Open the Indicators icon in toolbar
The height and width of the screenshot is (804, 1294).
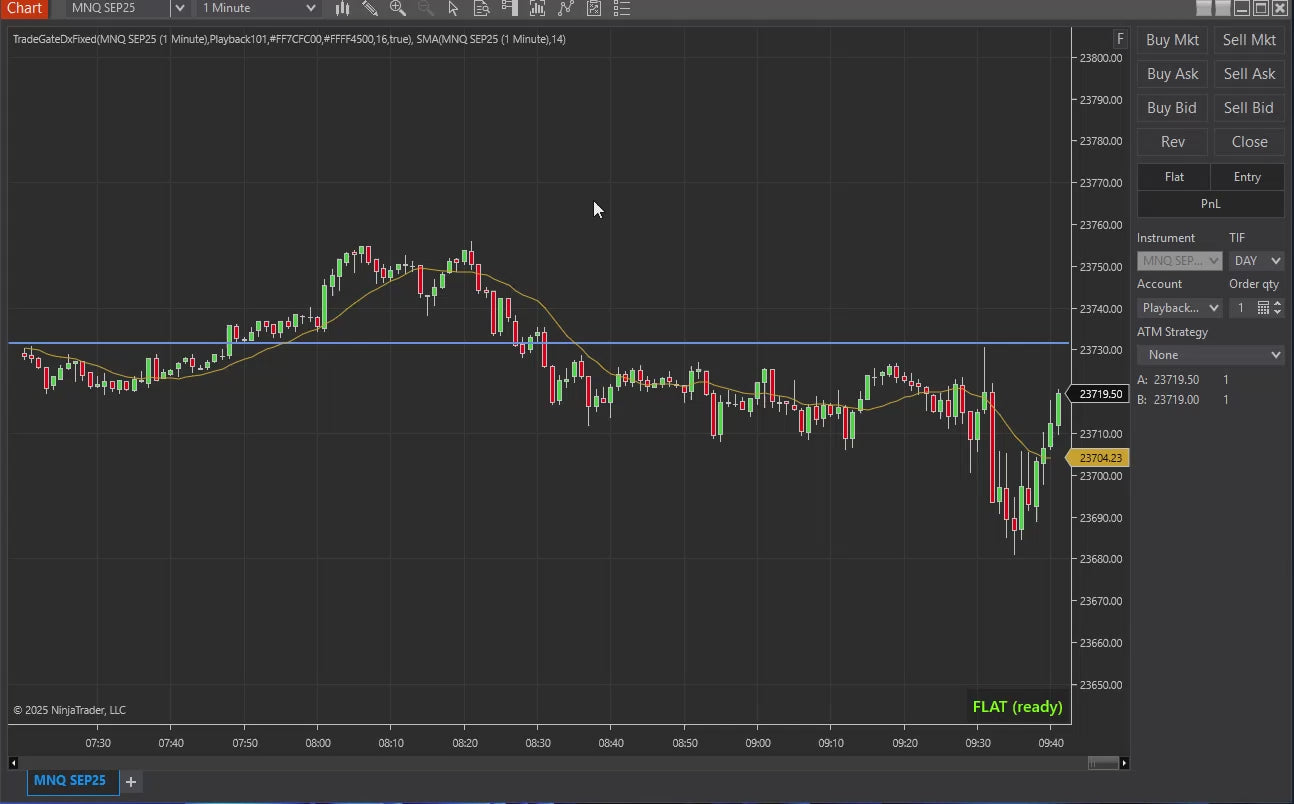pyautogui.click(x=538, y=9)
